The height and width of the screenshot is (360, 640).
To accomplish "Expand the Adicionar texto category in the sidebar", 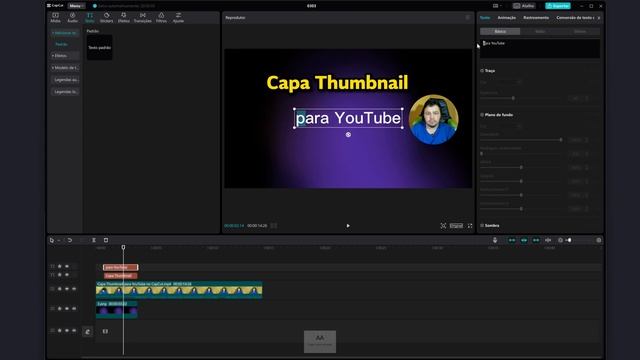I will coord(64,33).
